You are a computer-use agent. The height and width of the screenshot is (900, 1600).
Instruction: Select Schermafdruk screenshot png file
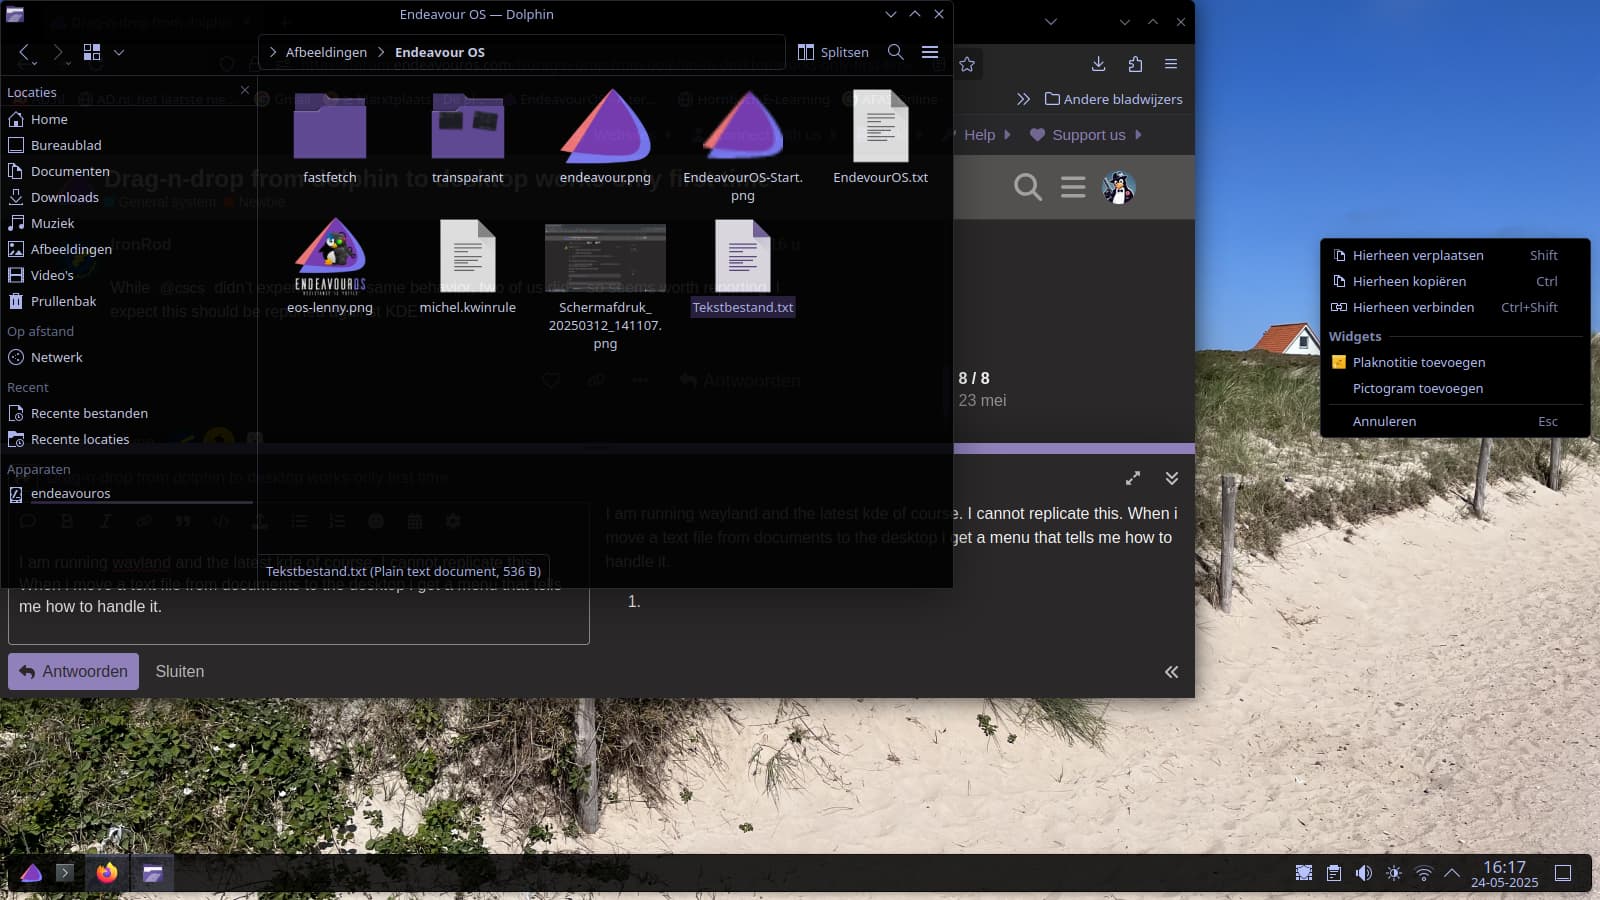point(605,286)
